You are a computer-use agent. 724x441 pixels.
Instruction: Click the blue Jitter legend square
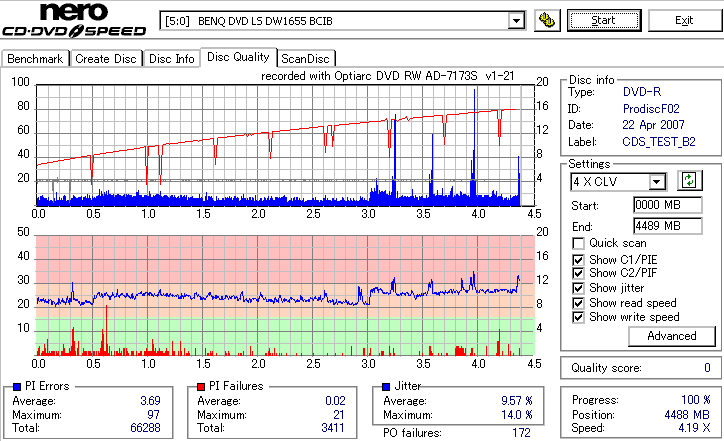point(386,387)
